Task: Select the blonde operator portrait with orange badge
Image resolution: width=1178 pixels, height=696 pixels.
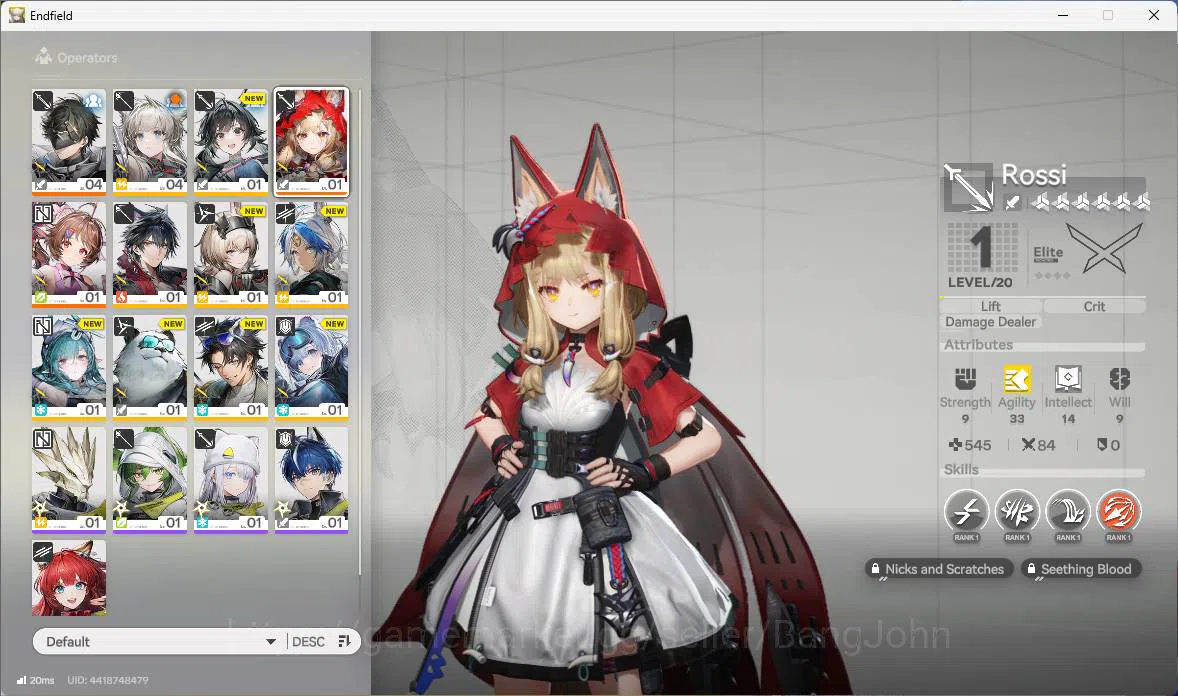Action: 150,141
